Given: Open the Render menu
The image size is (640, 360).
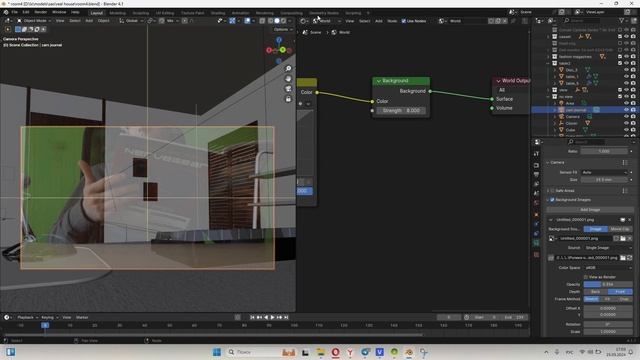Looking at the screenshot, I should [x=41, y=12].
